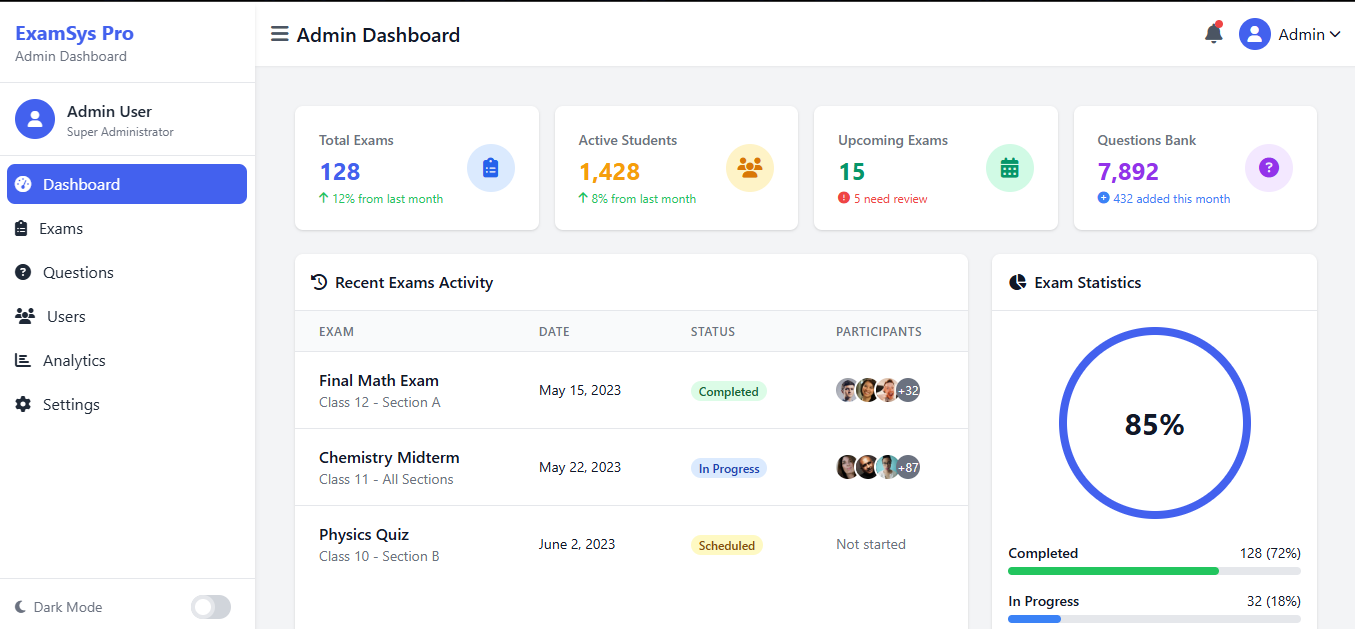Click the '+87' participants badge
This screenshot has height=629, width=1355.
(908, 467)
